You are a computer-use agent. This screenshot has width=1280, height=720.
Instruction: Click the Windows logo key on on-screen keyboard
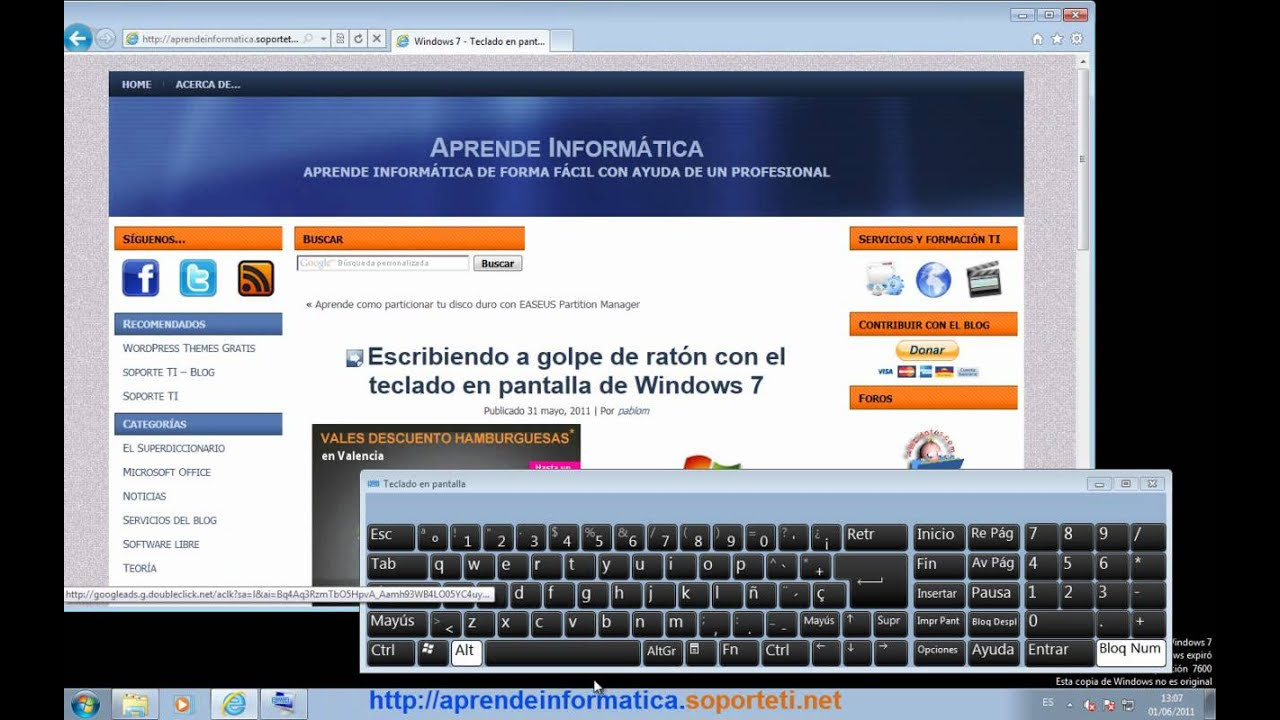(433, 652)
